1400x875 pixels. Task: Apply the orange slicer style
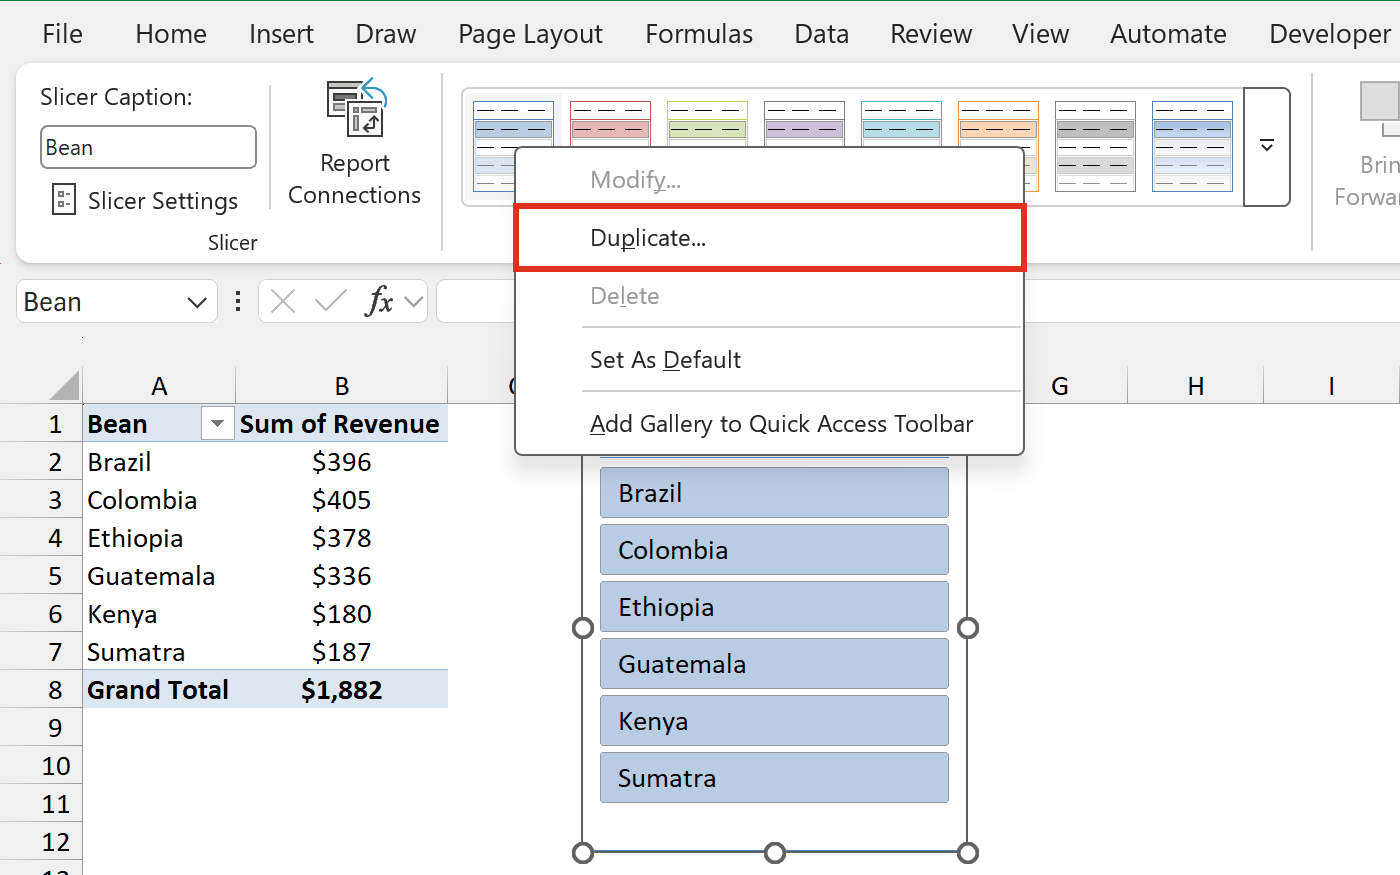click(x=998, y=123)
